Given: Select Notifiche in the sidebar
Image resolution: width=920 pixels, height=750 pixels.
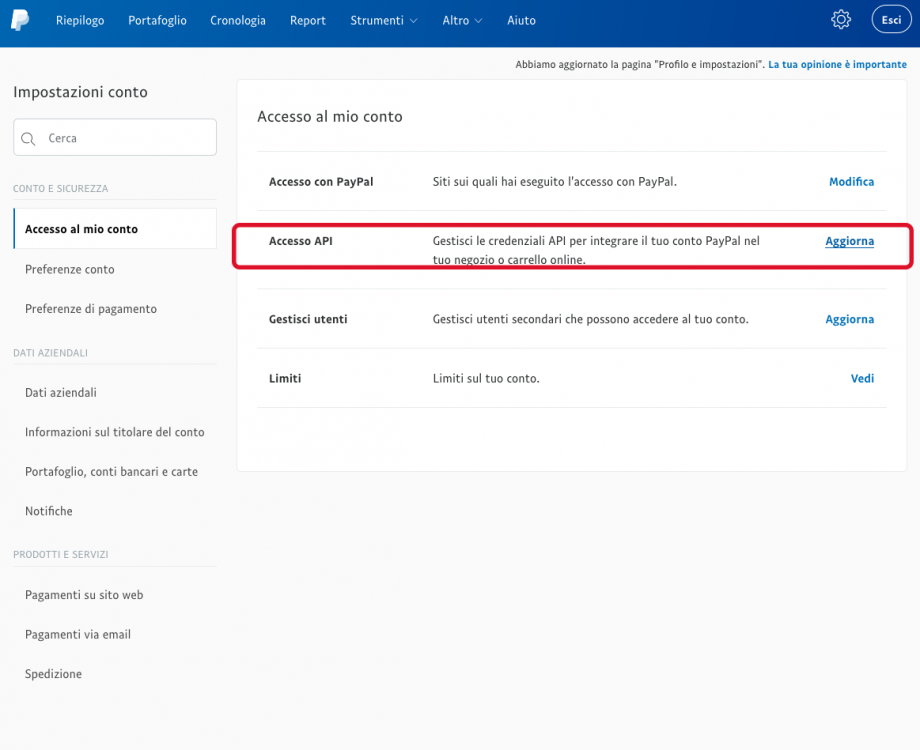Looking at the screenshot, I should [x=49, y=511].
